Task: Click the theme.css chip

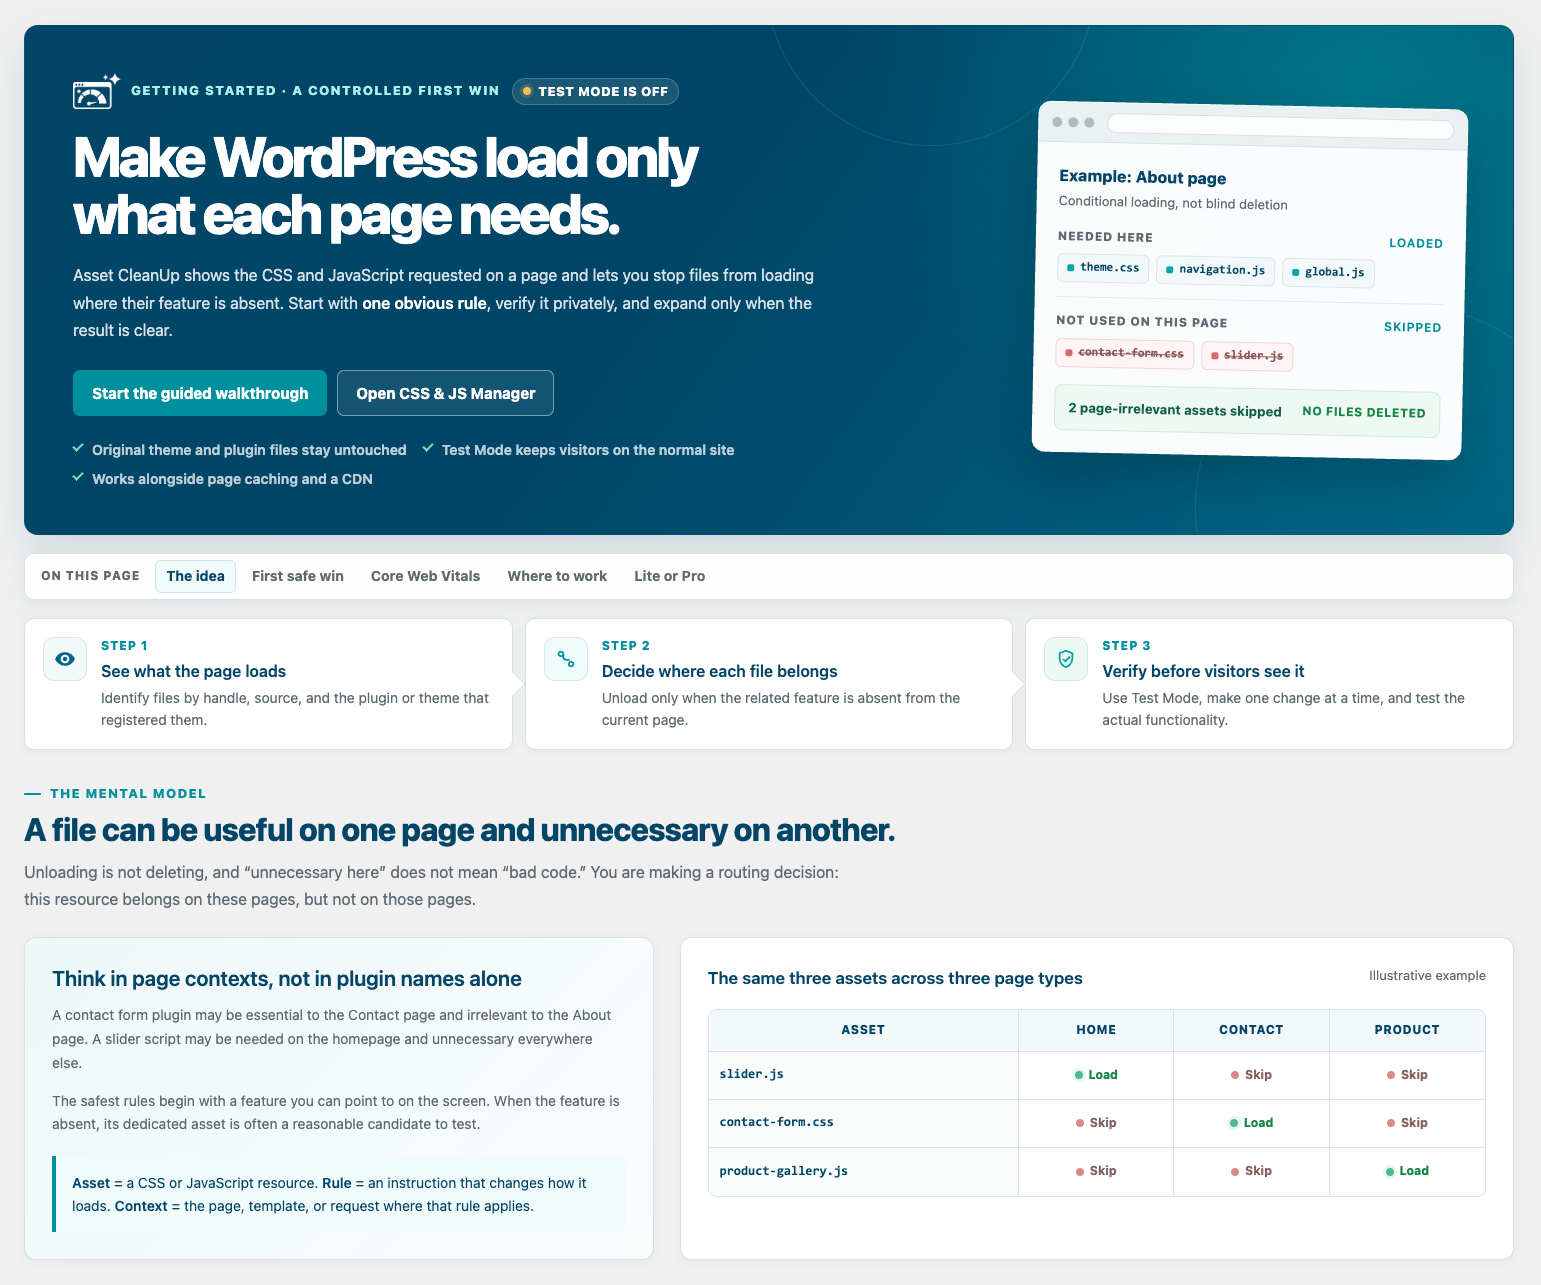Action: (1103, 268)
